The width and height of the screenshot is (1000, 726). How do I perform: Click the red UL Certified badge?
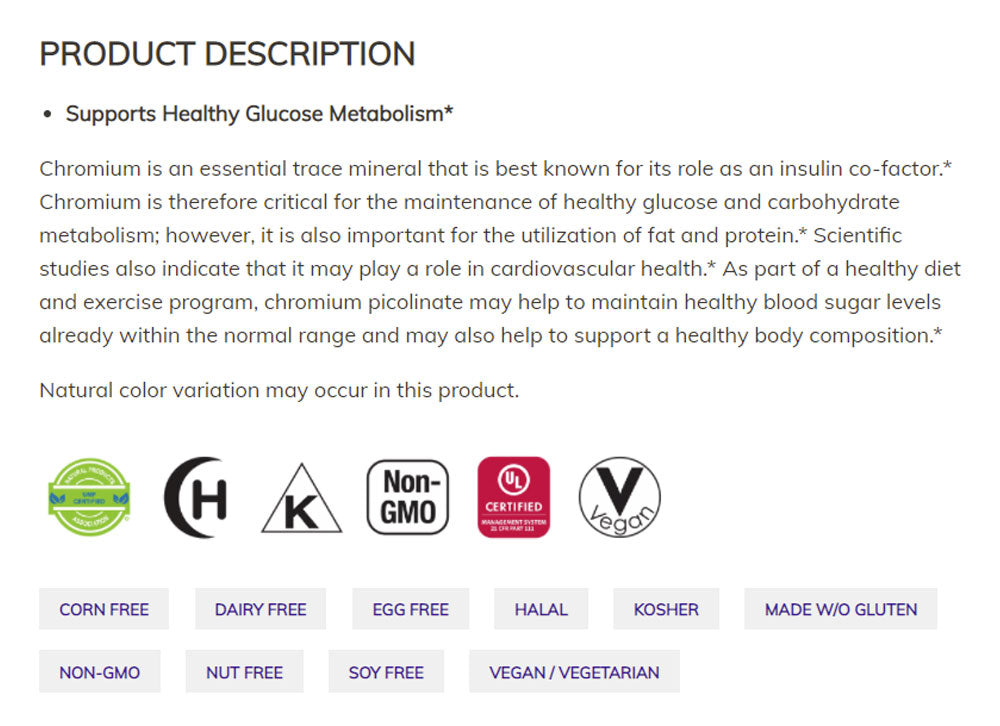pyautogui.click(x=513, y=497)
